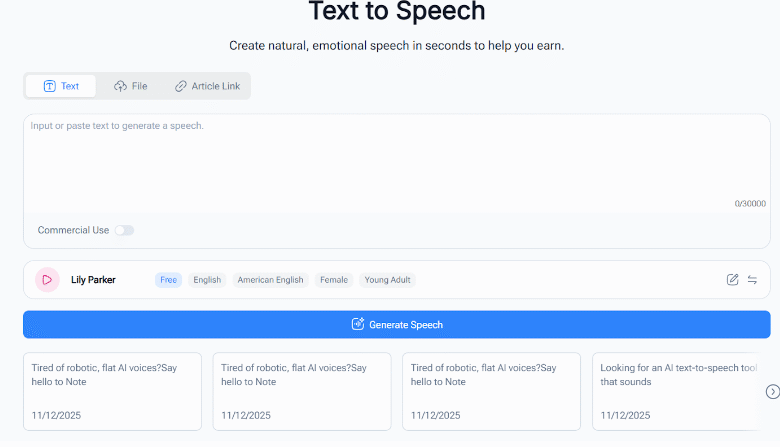Open the first history card

pos(112,391)
